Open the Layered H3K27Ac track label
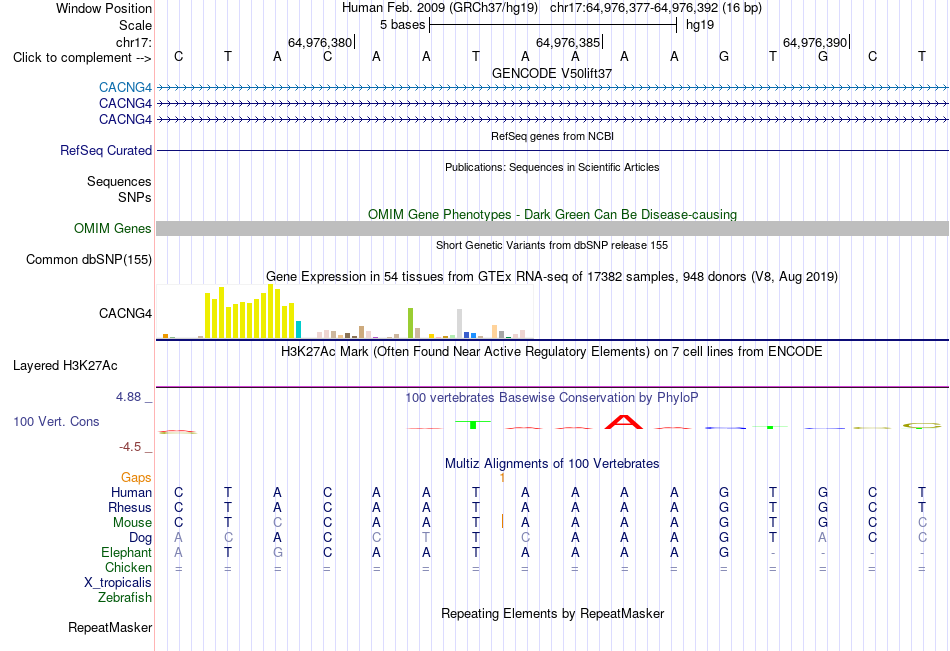Image resolution: width=950 pixels, height=651 pixels. click(x=65, y=366)
